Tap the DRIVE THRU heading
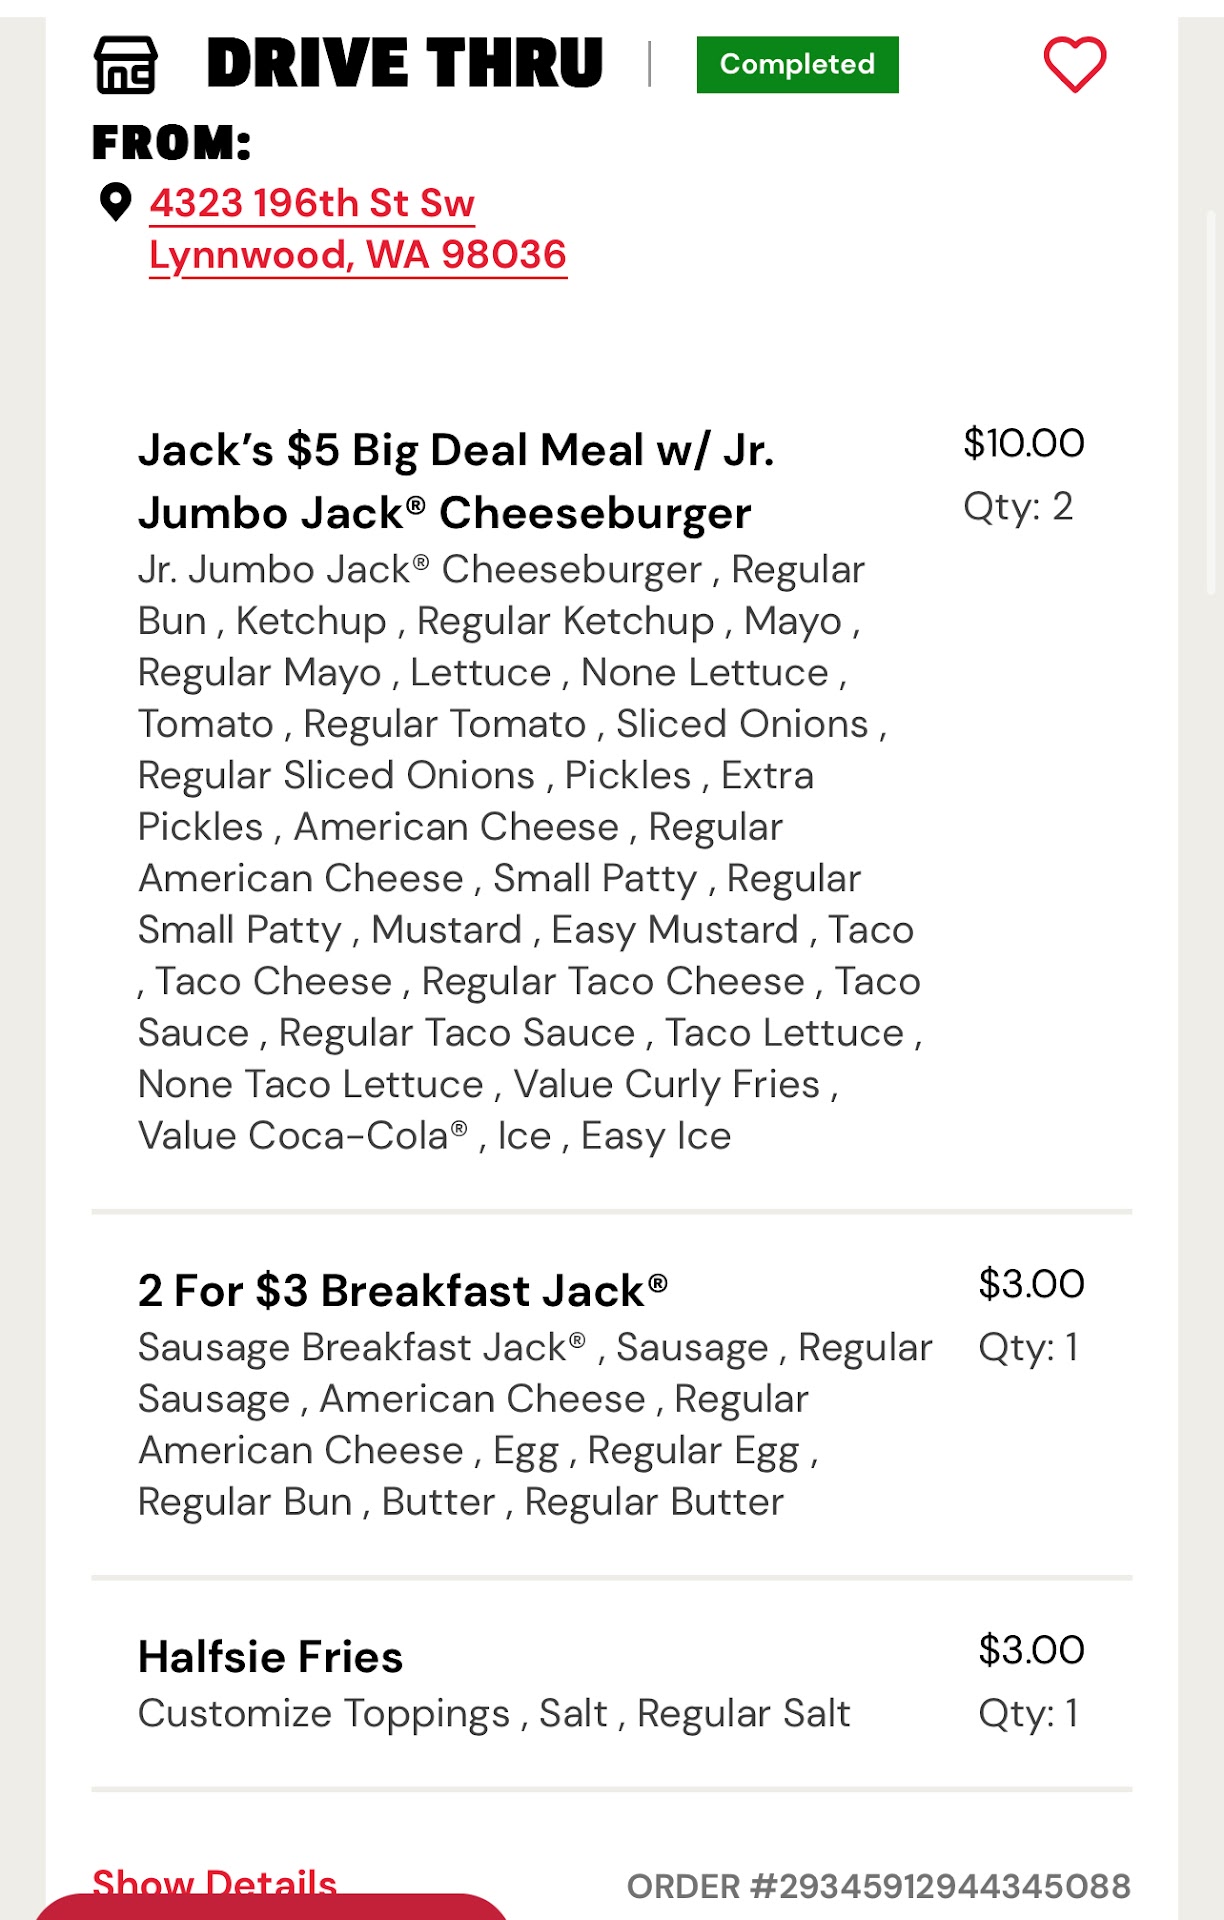This screenshot has height=1920, width=1224. pos(405,64)
